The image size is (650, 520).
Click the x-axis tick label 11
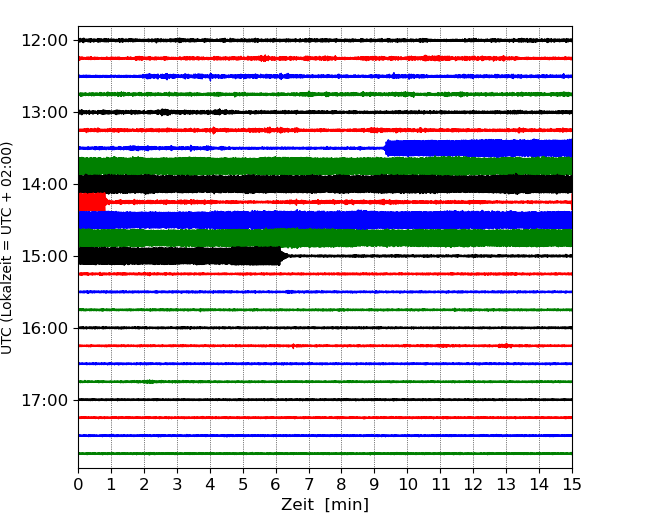coord(441,484)
